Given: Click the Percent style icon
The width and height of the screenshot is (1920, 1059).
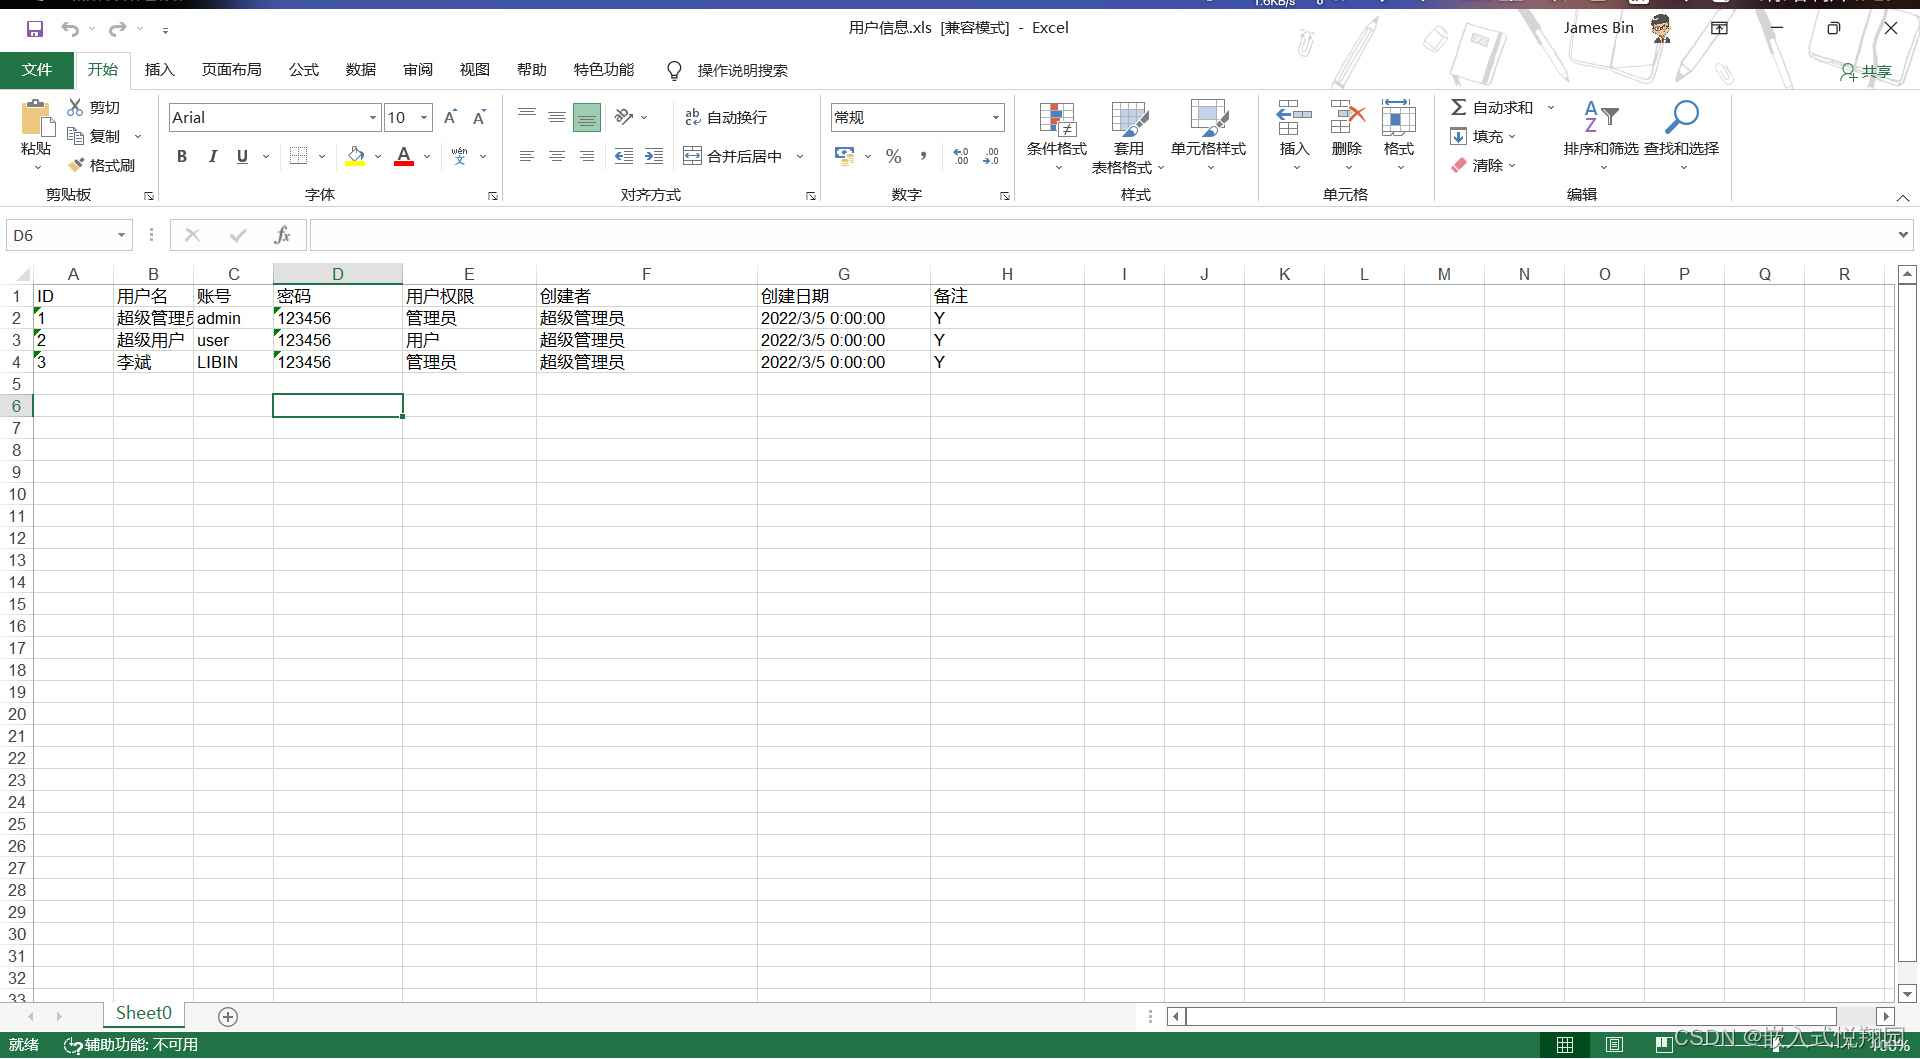Looking at the screenshot, I should tap(893, 156).
